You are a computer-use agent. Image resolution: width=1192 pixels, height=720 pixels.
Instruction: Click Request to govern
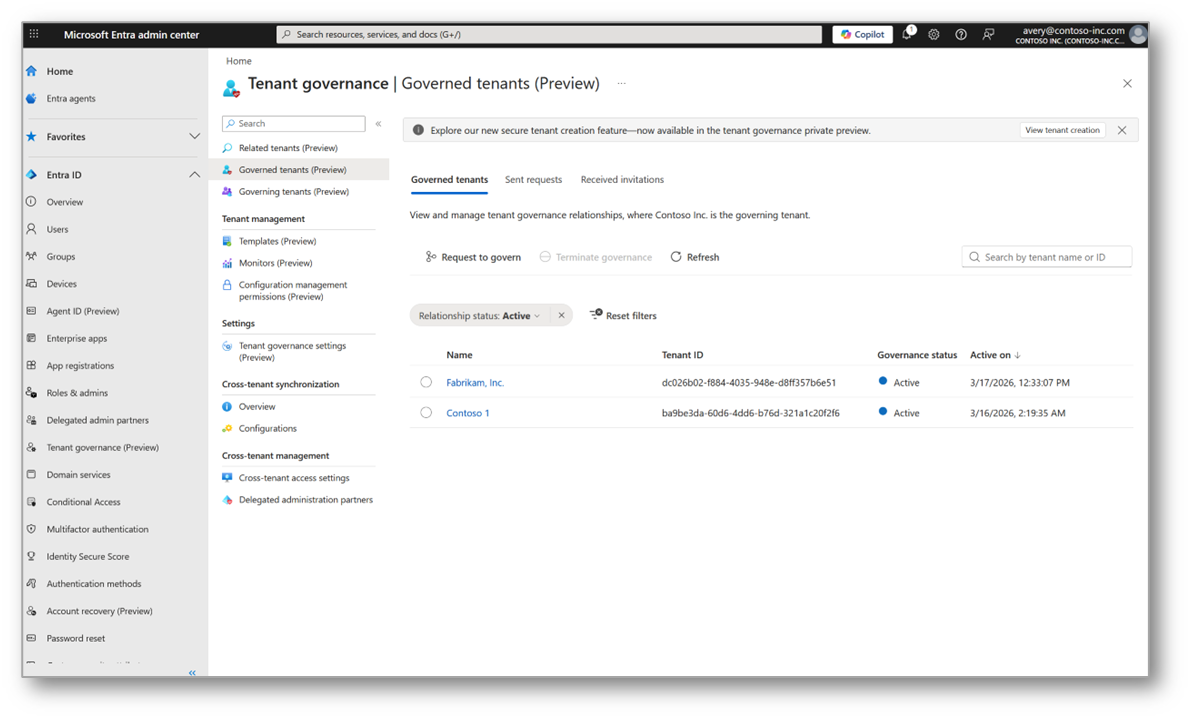point(473,257)
